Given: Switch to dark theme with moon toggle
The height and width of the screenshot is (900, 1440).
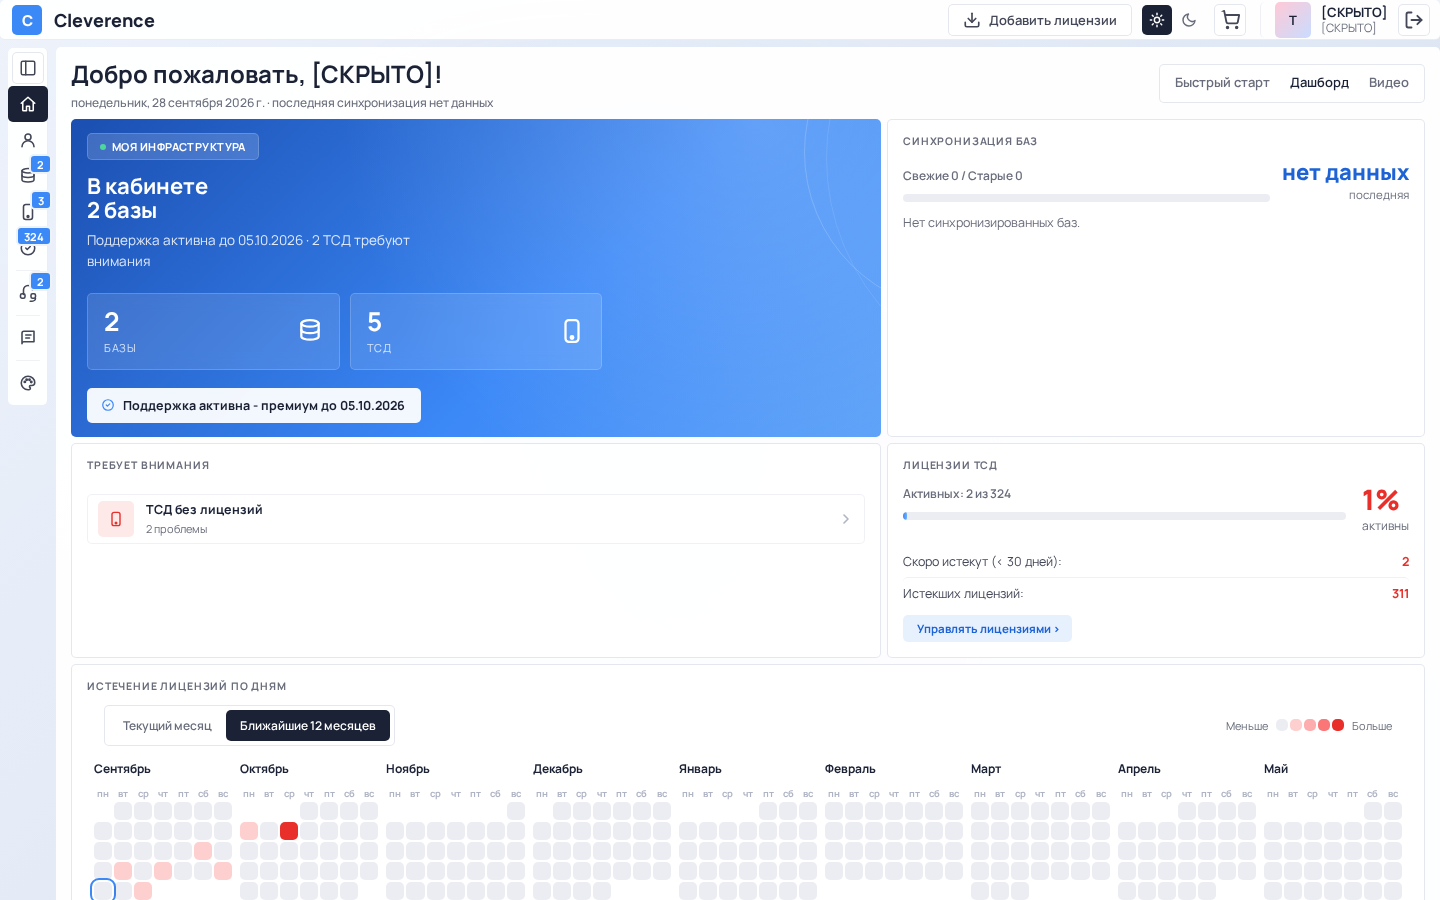Looking at the screenshot, I should 1189,20.
